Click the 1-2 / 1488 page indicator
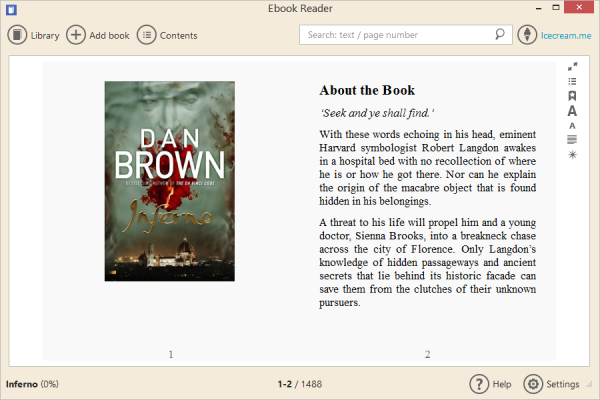The width and height of the screenshot is (600, 400). (300, 384)
